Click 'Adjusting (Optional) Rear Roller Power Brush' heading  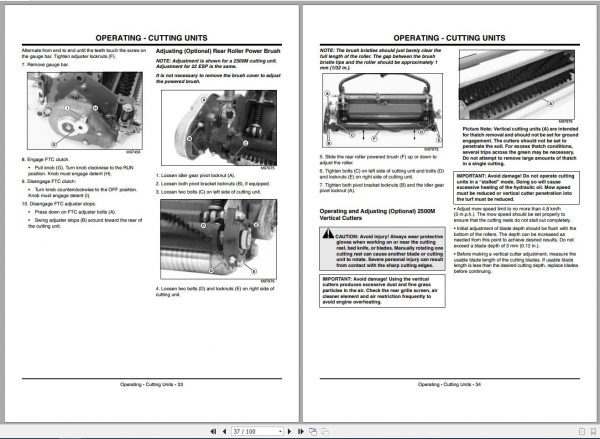click(x=218, y=51)
